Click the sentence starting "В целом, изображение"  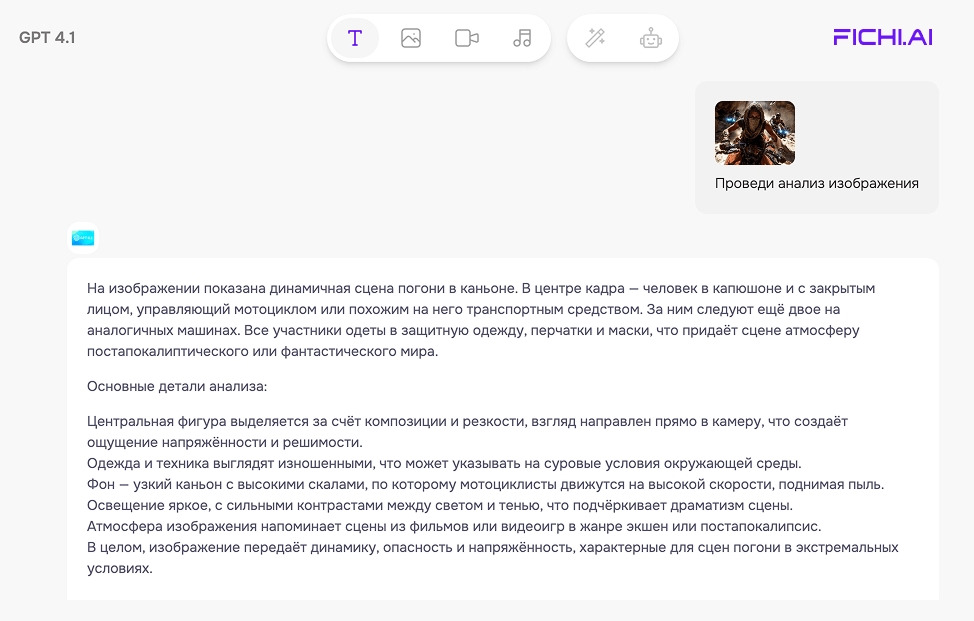493,558
